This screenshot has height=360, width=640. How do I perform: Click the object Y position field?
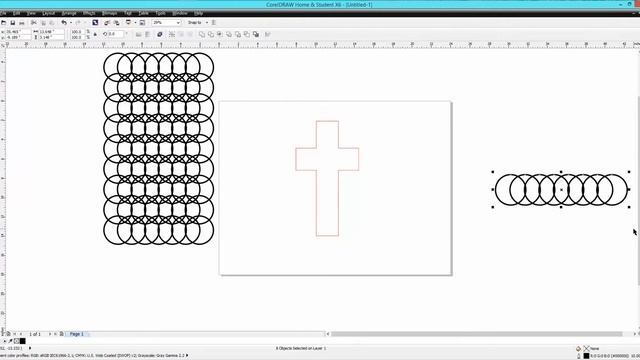point(18,37)
